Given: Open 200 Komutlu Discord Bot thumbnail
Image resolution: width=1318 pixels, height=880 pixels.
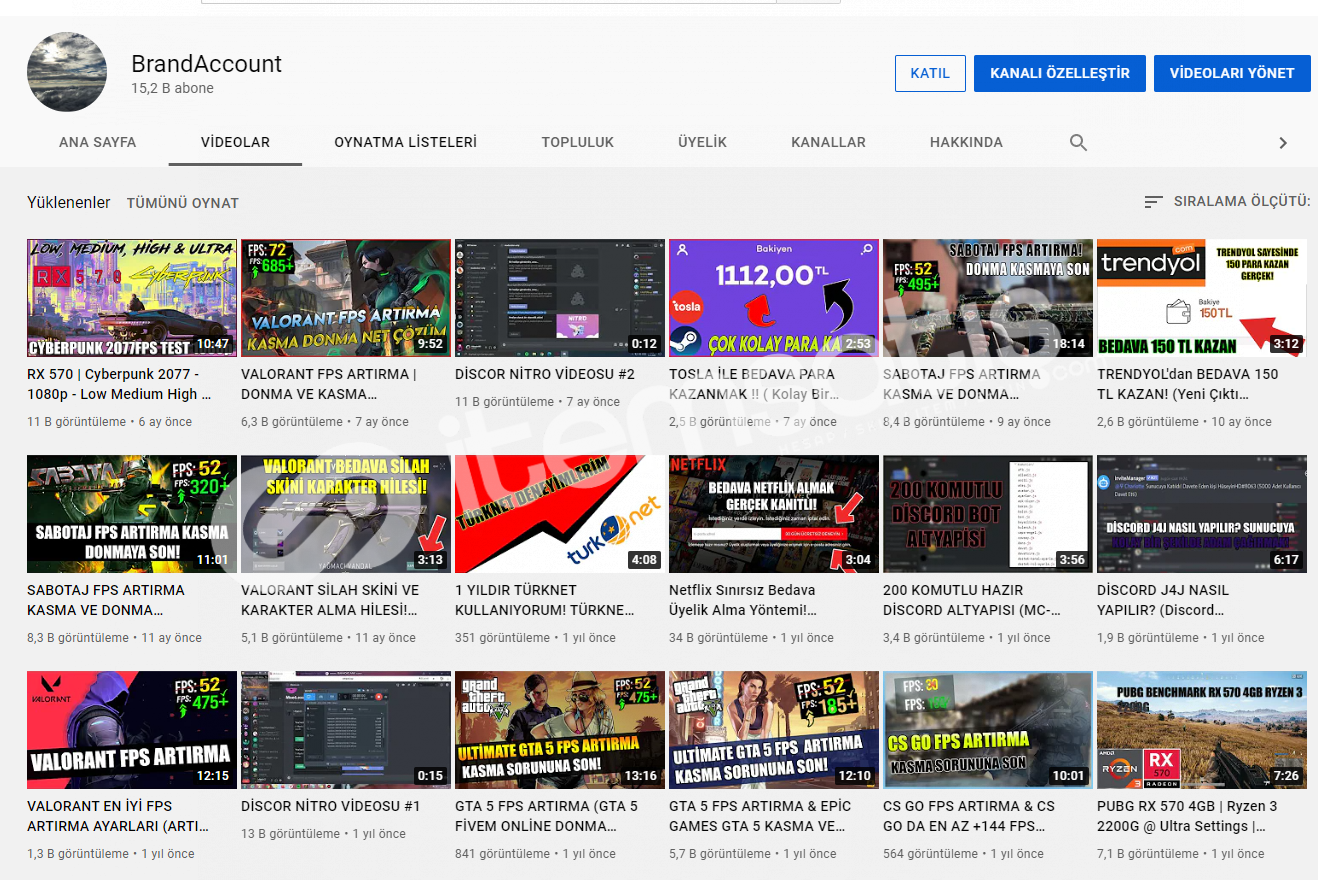Looking at the screenshot, I should pyautogui.click(x=988, y=514).
